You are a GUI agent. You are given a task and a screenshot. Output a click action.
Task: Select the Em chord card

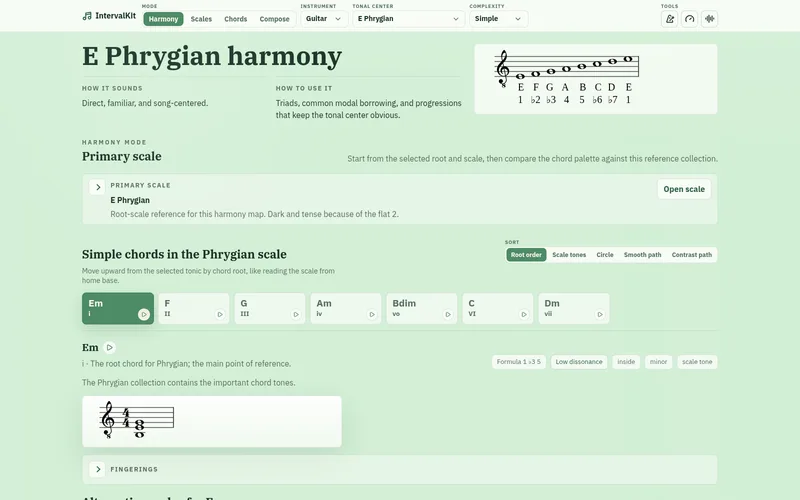click(118, 308)
